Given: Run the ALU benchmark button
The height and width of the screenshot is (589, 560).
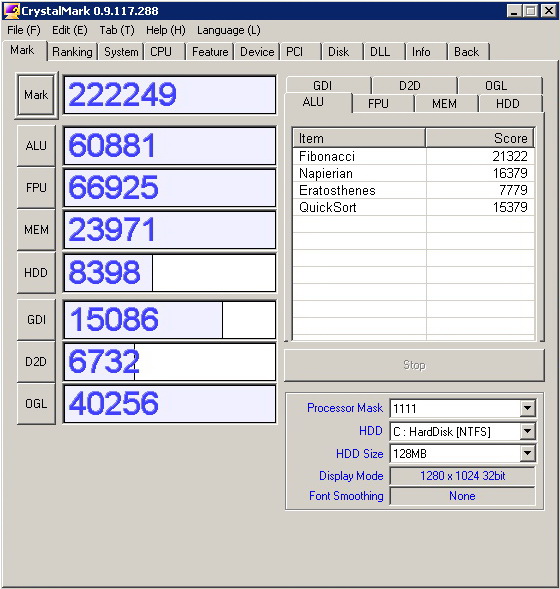Looking at the screenshot, I should pos(36,146).
